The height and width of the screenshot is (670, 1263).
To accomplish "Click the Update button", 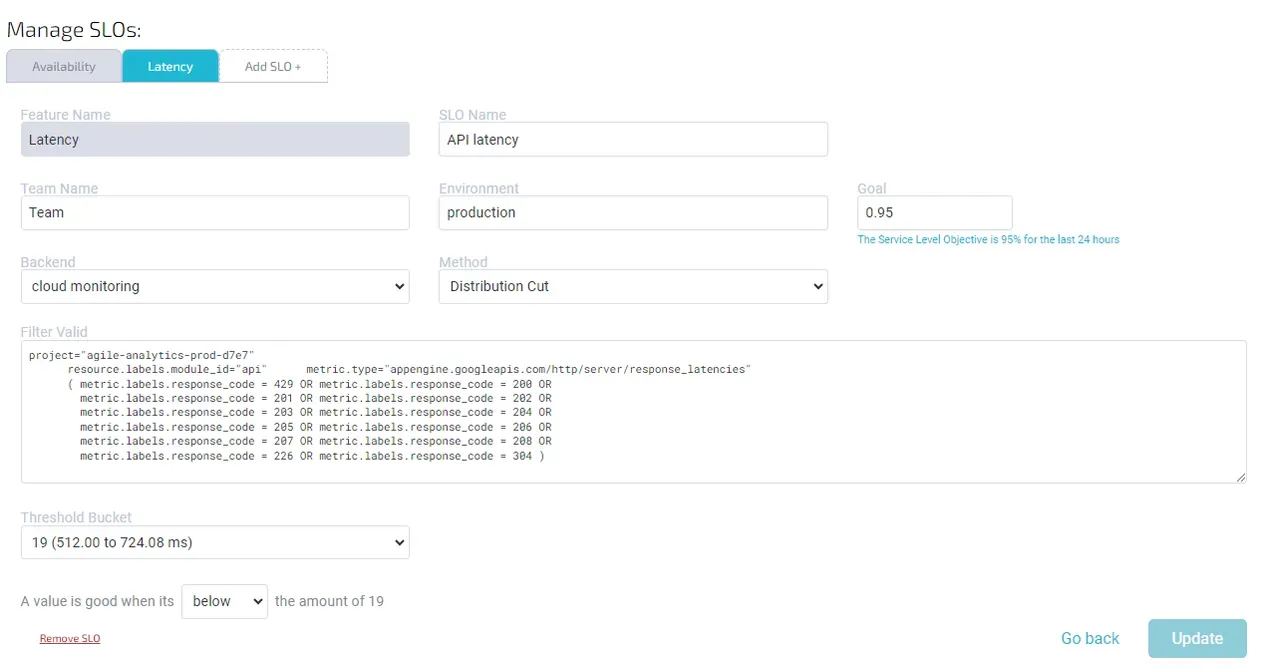I will click(1197, 638).
